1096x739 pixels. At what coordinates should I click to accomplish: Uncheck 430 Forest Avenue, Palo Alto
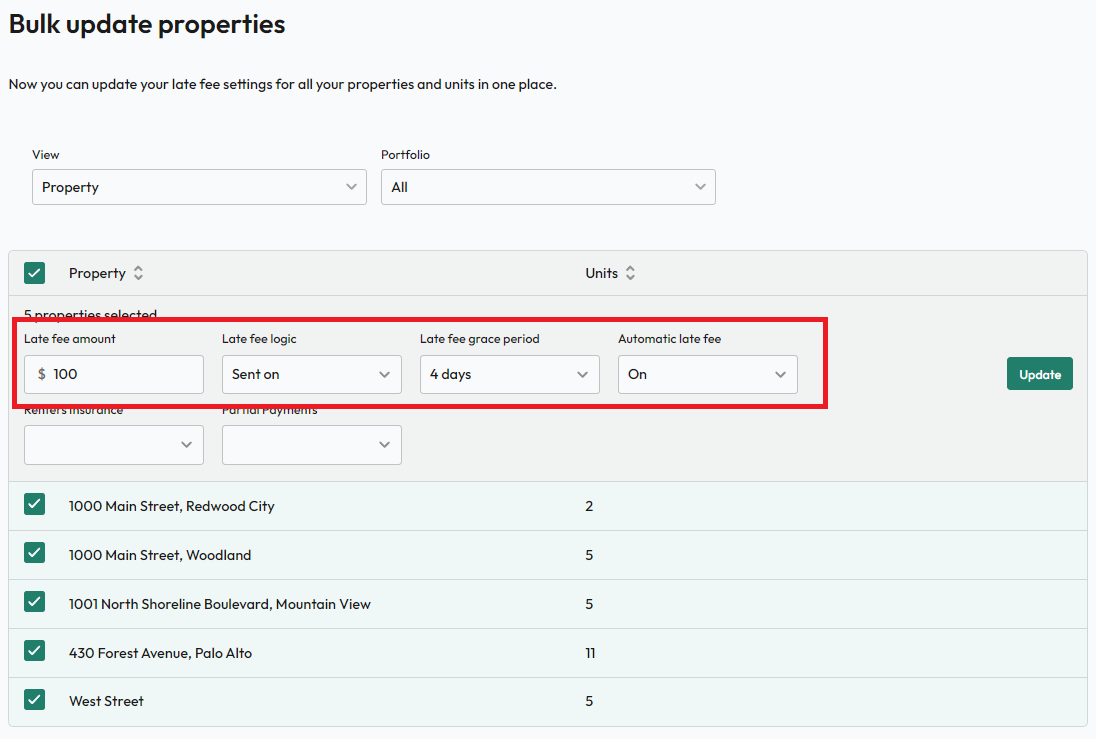(34, 651)
